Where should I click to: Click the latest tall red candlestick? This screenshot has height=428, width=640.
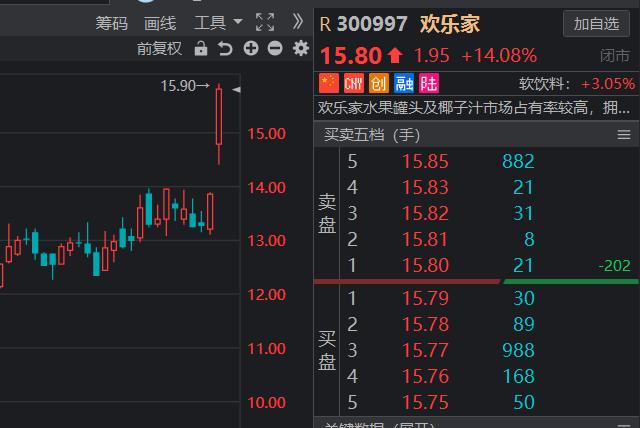(219, 124)
